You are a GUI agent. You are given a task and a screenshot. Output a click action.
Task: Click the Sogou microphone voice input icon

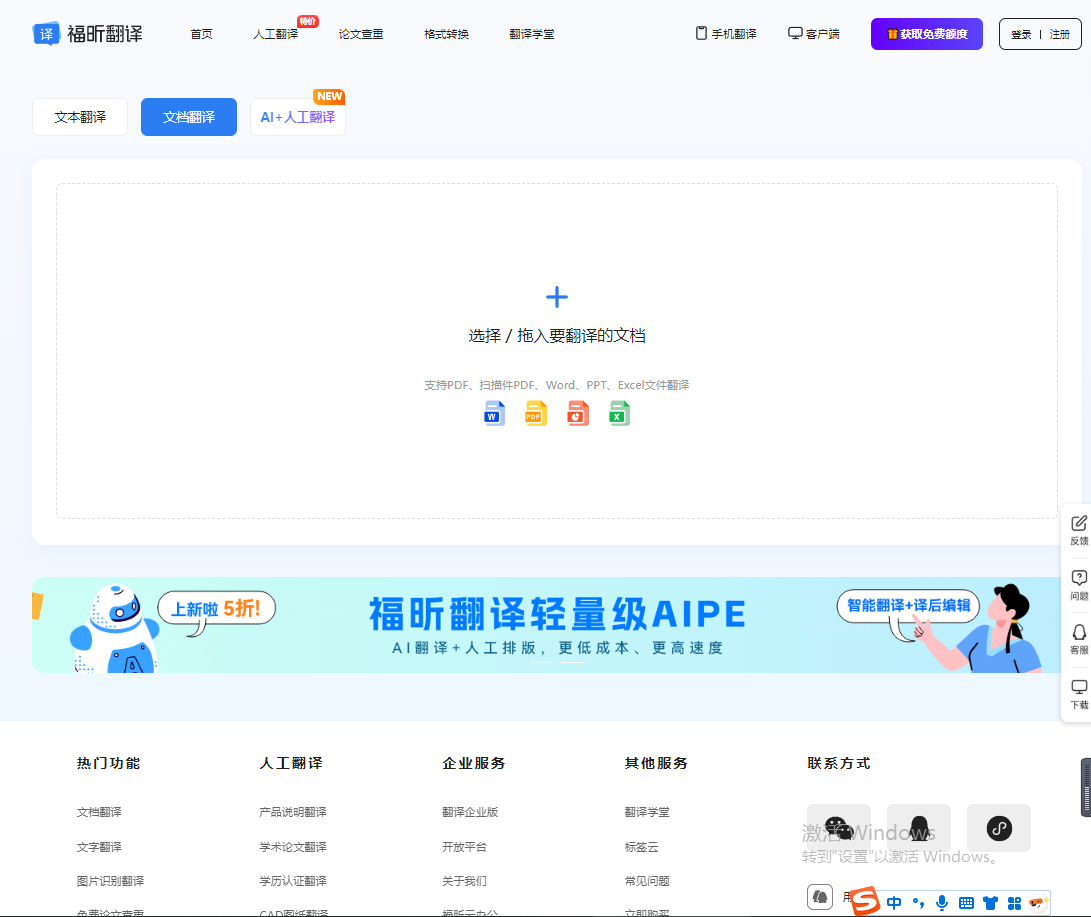(x=942, y=903)
